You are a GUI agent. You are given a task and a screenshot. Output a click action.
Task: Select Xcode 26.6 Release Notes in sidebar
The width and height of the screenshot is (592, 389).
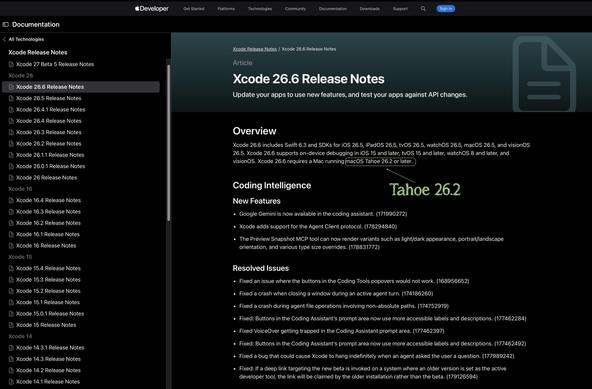click(81, 87)
